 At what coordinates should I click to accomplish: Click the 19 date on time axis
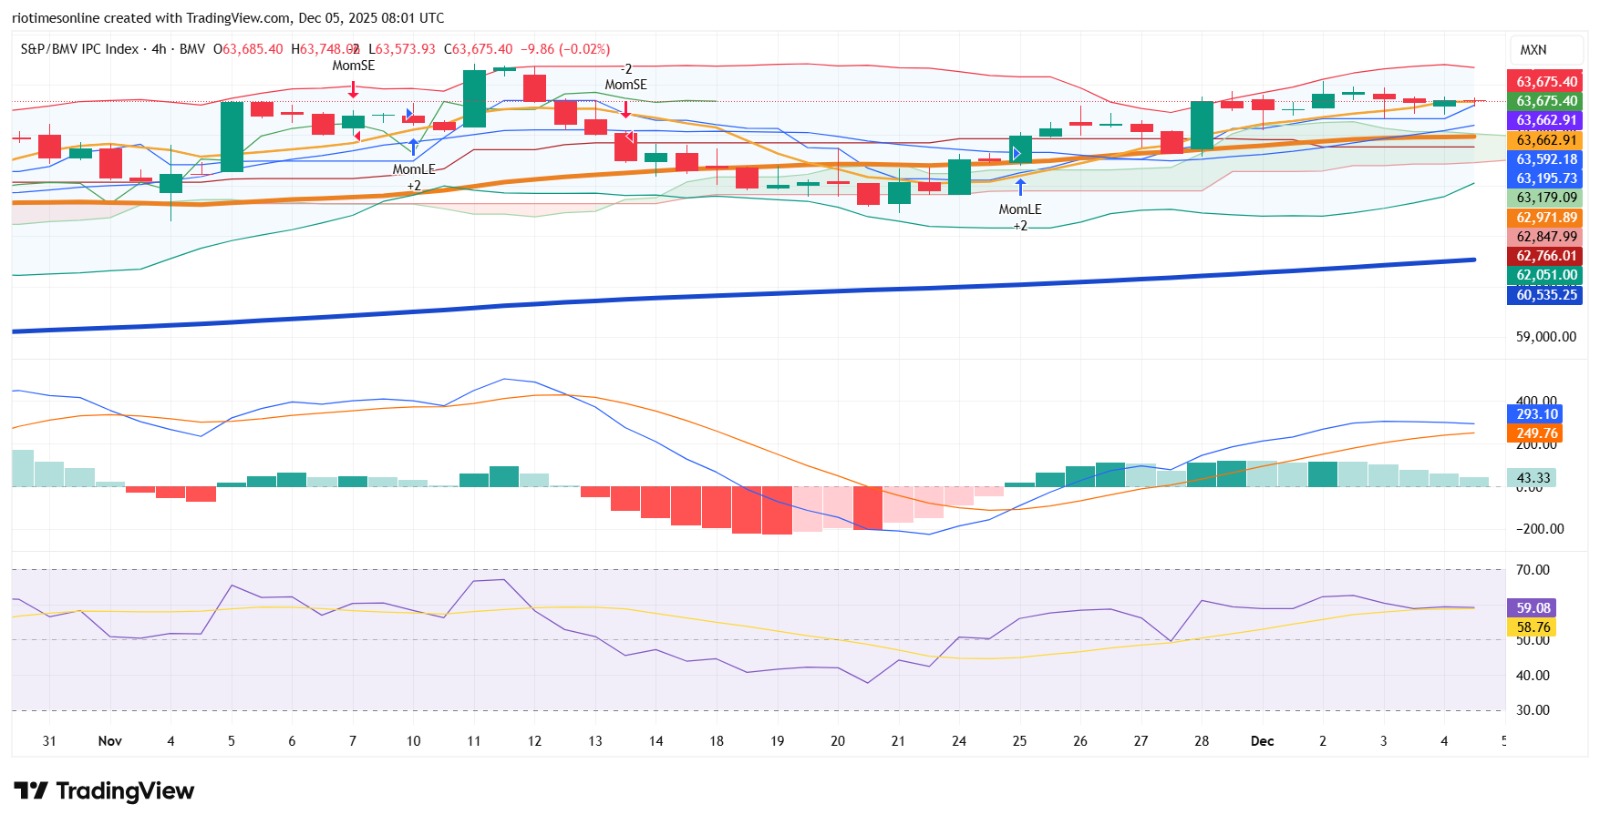click(x=777, y=741)
